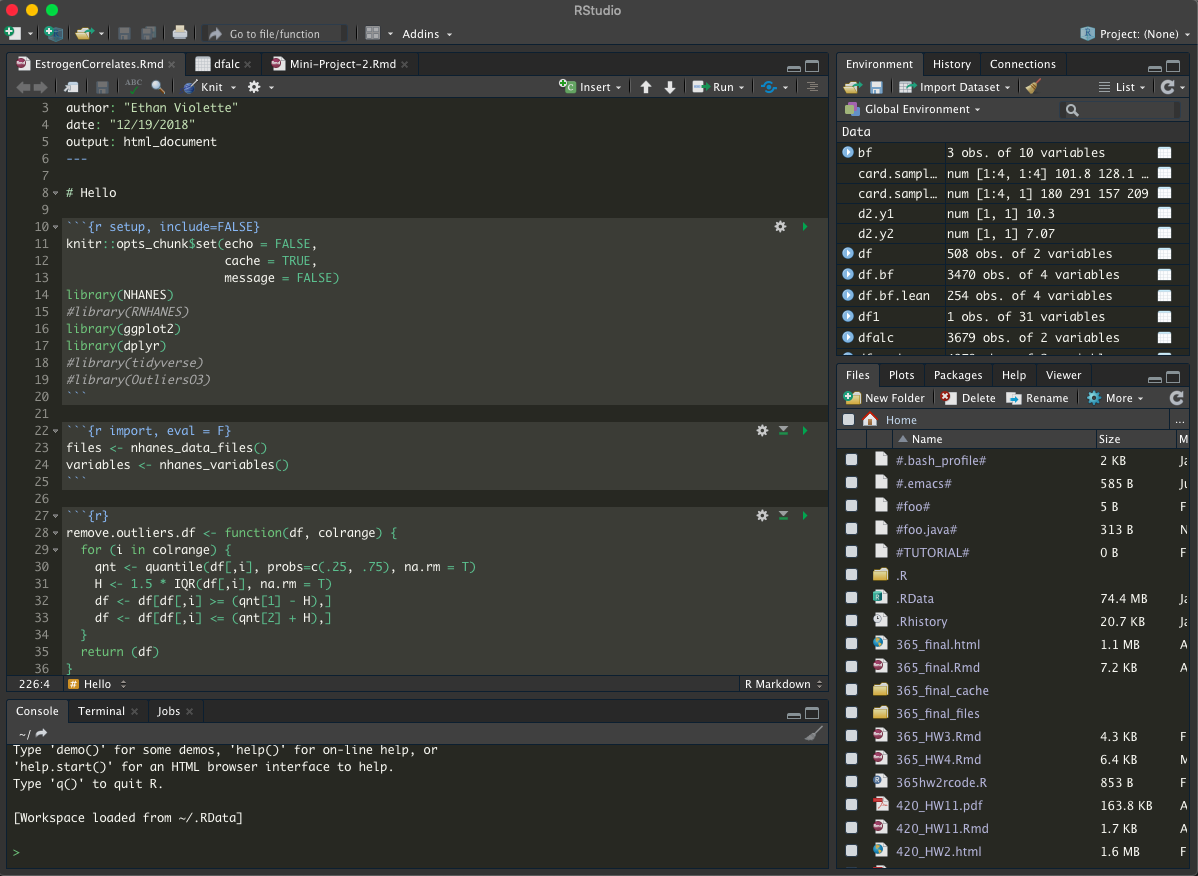Screen dimensions: 1198x876
Task: Click the Create Project icon
Action: [53, 34]
